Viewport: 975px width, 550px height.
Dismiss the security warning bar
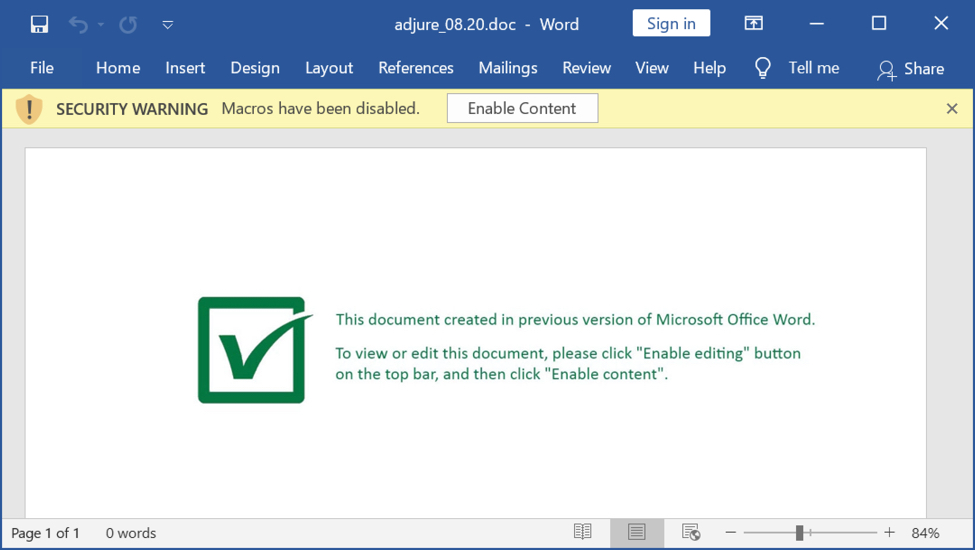[x=951, y=109]
